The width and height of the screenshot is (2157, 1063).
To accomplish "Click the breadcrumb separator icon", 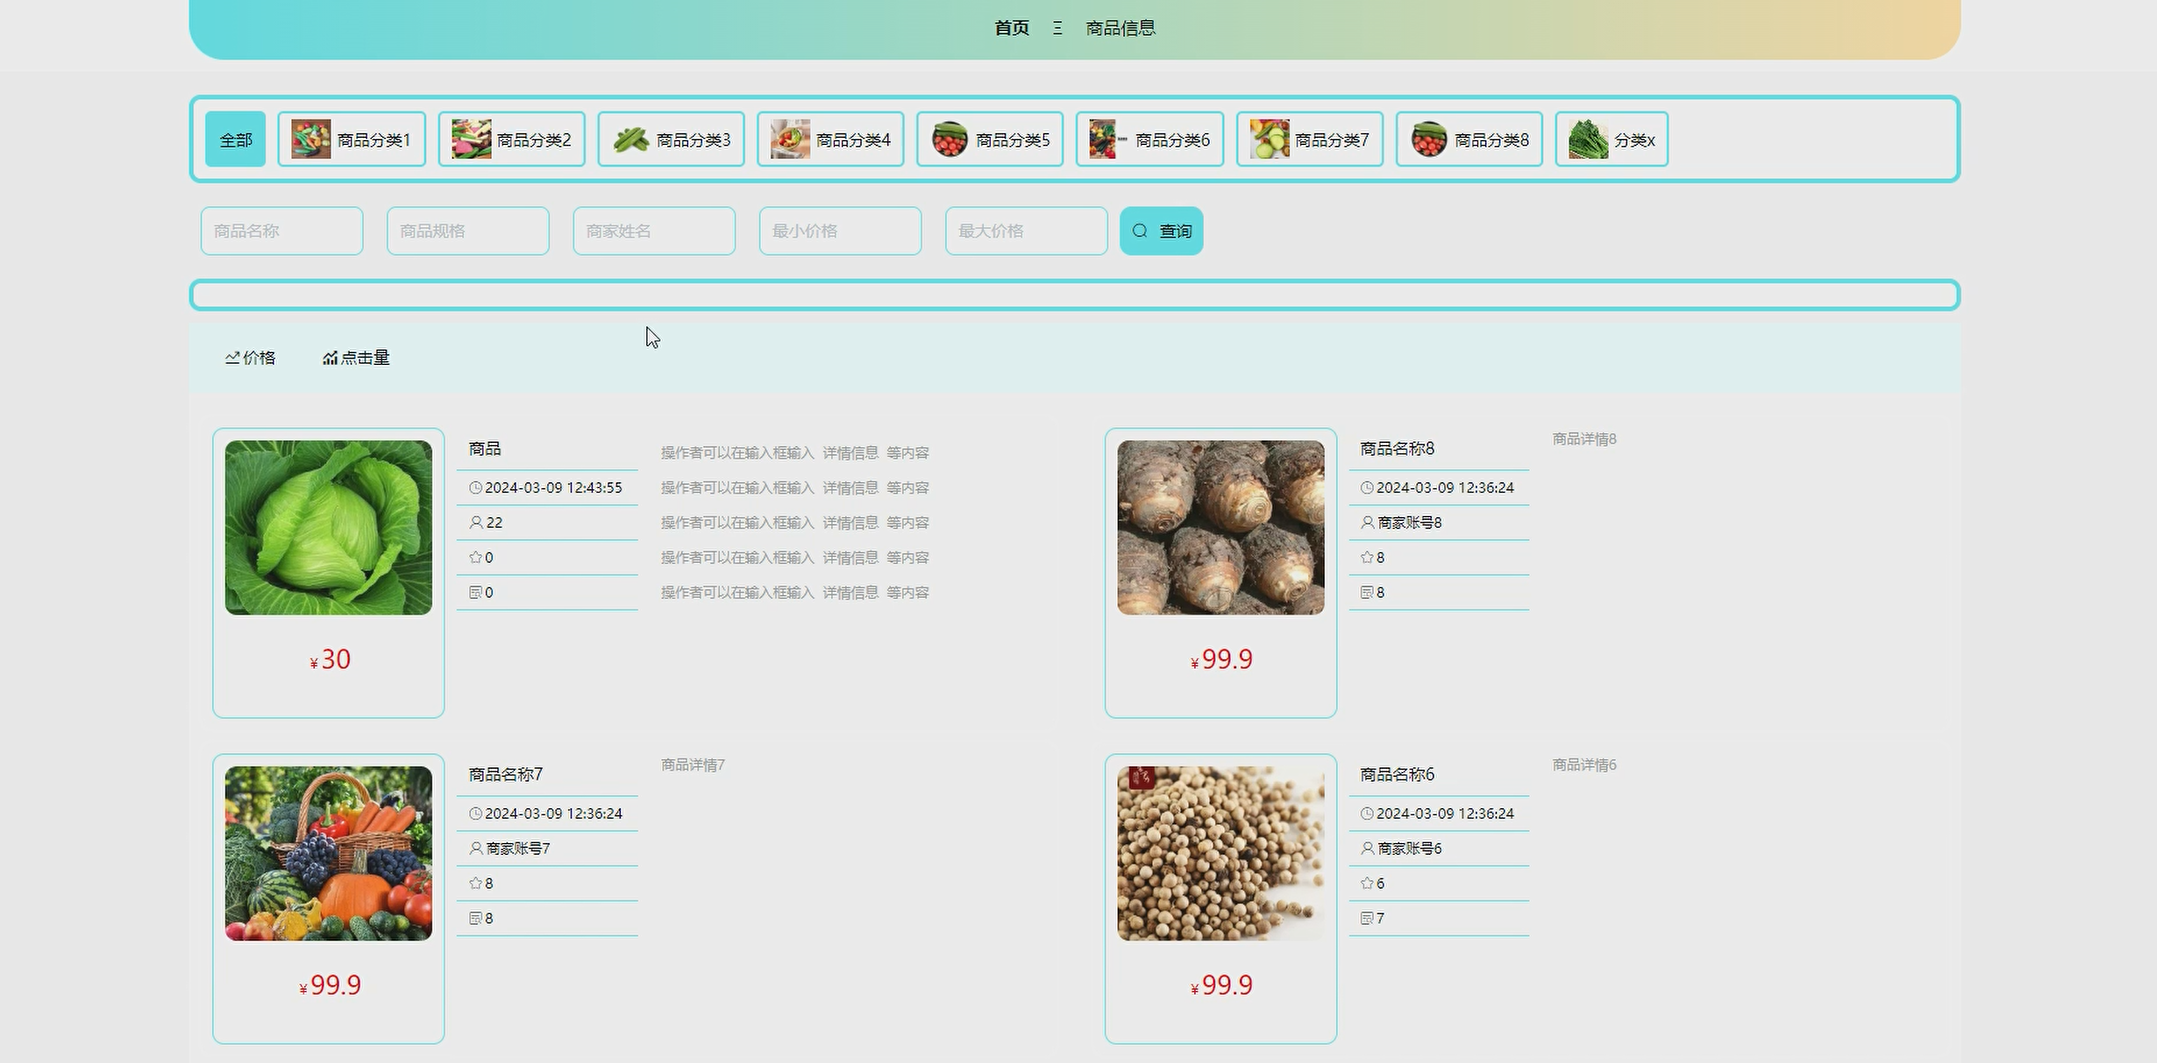I will click(x=1057, y=28).
